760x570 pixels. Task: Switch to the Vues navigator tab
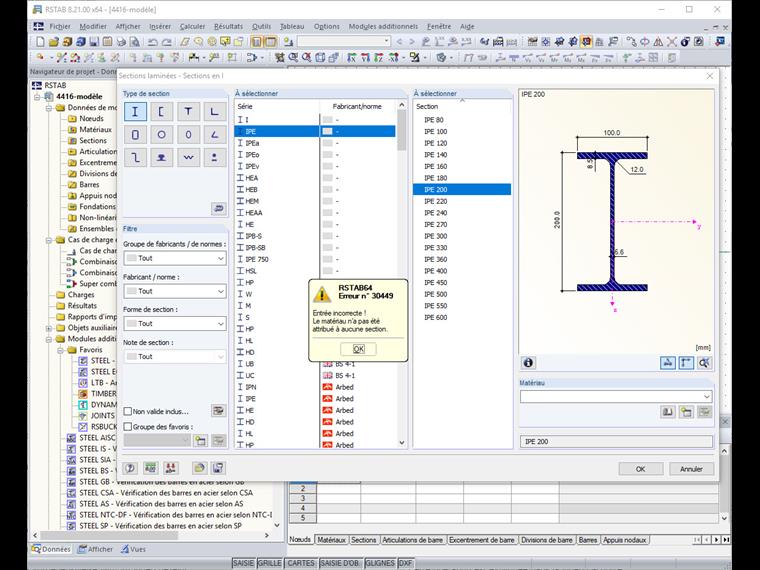point(133,549)
